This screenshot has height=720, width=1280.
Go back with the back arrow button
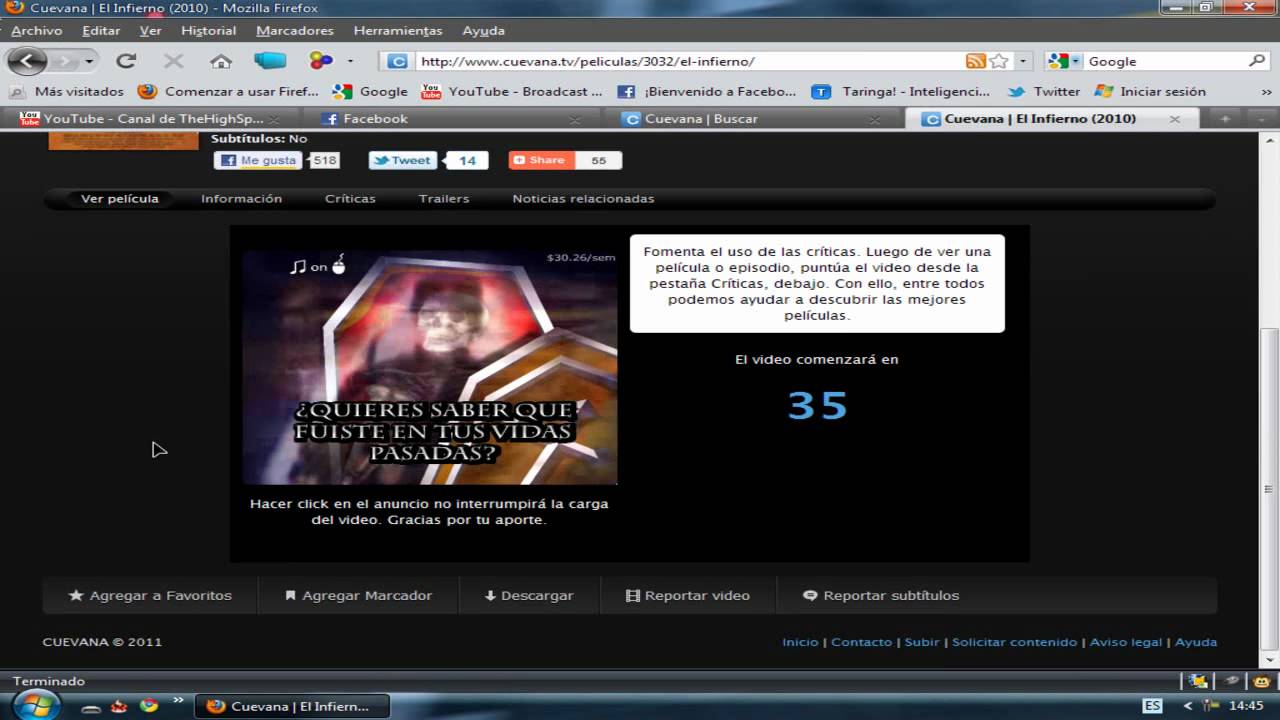point(27,61)
